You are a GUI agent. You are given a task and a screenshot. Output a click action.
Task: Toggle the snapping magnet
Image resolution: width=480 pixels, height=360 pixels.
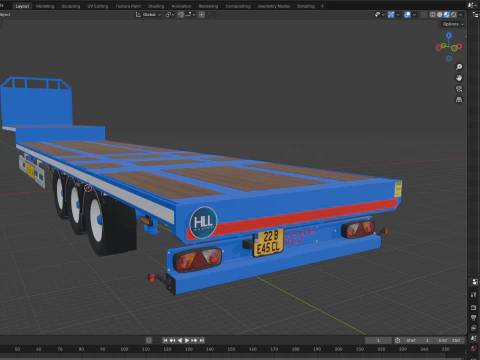click(180, 15)
